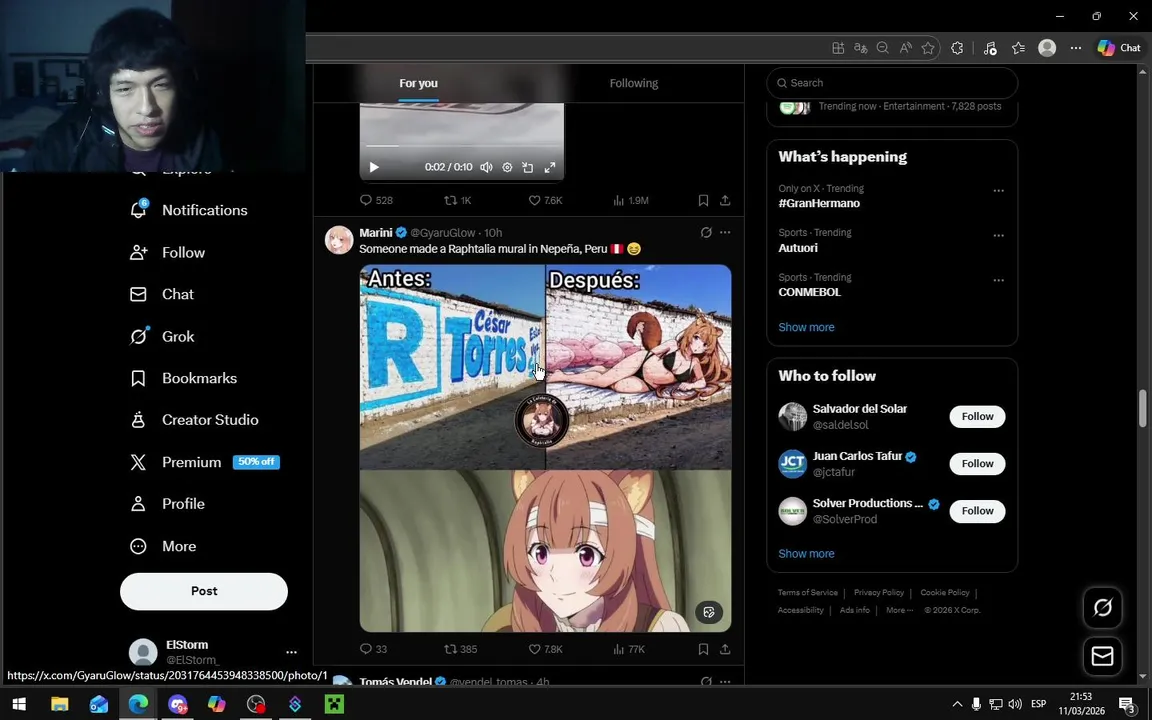The width and height of the screenshot is (1152, 720).
Task: Open Creator Studio
Action: 194,420
